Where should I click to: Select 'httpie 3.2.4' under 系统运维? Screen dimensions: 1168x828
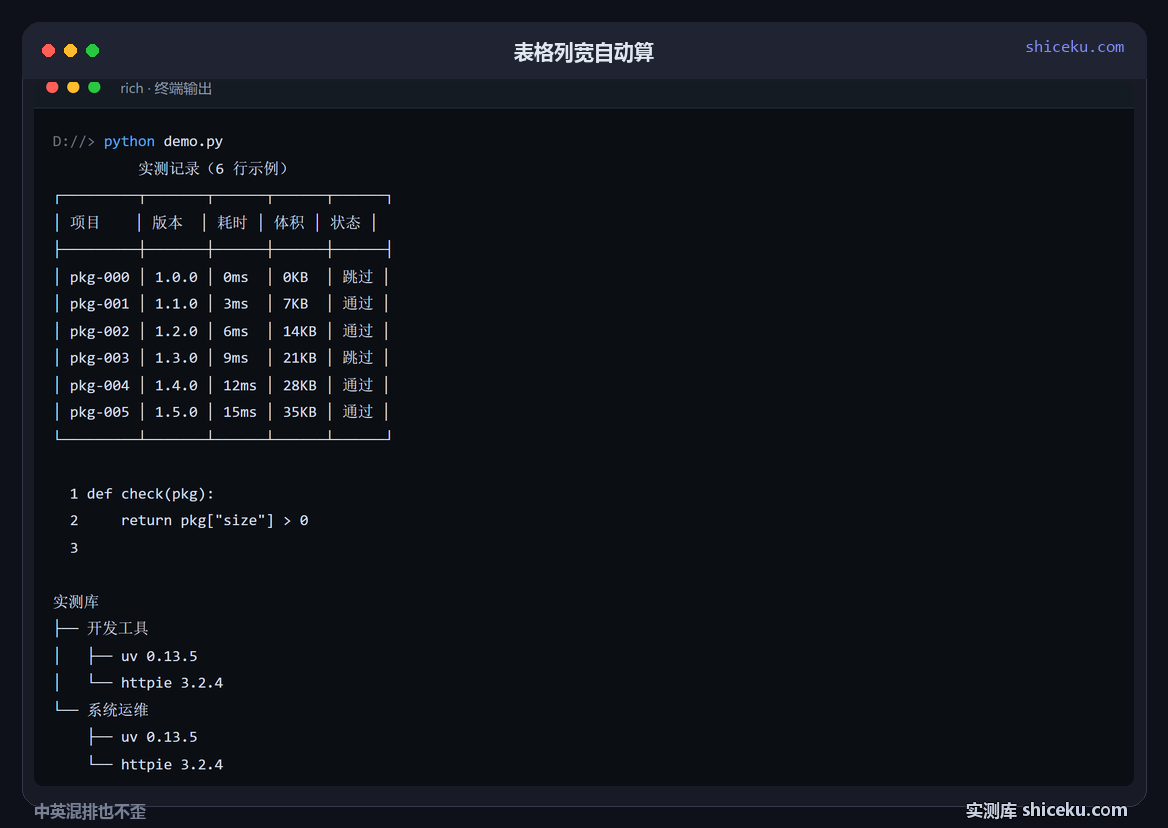(172, 765)
